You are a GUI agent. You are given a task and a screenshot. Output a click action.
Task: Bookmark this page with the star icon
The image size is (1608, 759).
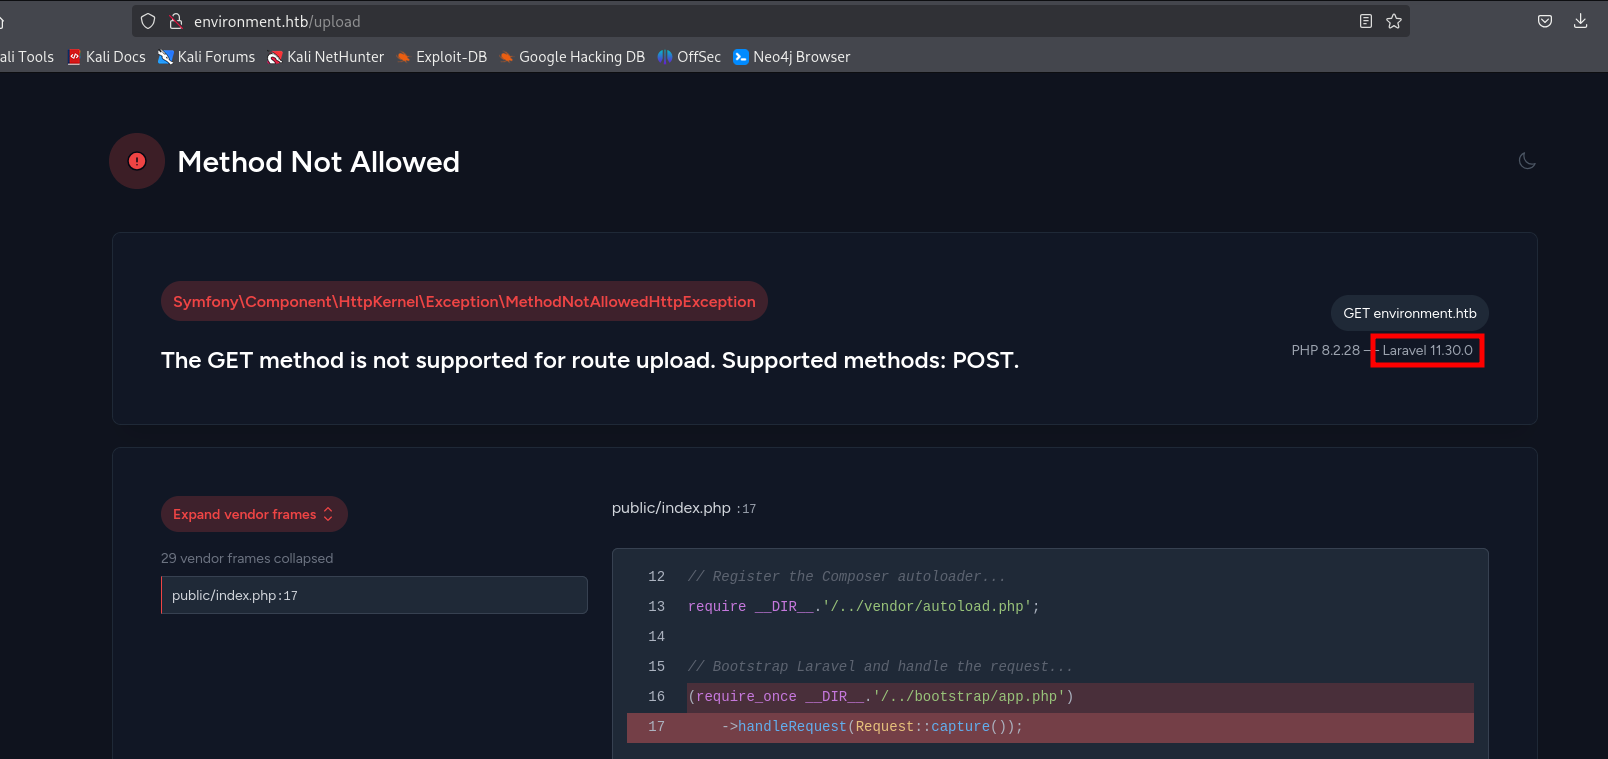click(x=1394, y=21)
